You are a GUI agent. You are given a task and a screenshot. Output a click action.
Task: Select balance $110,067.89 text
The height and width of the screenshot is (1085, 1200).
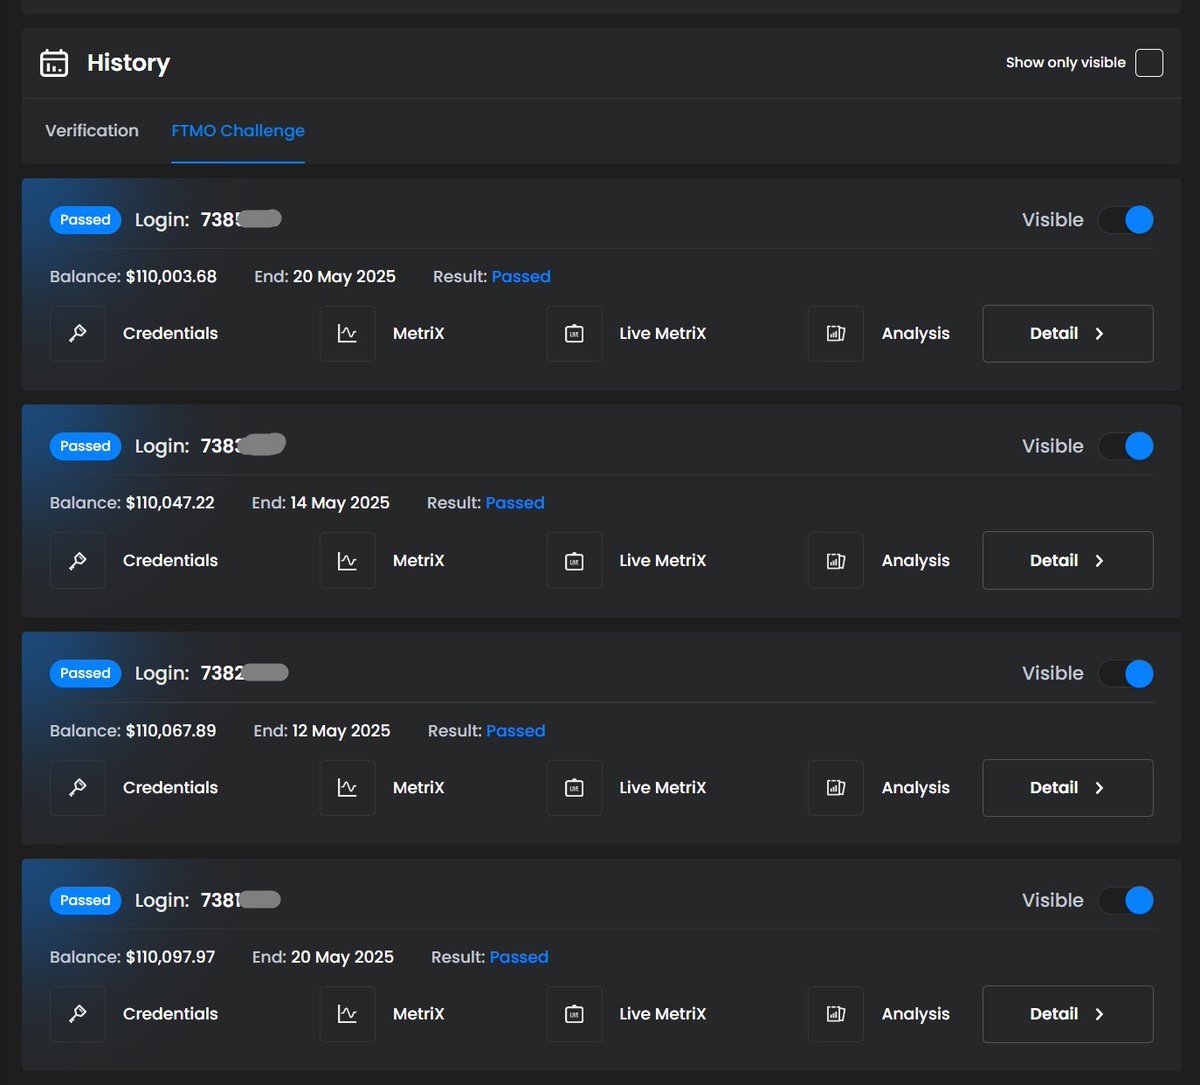coord(171,731)
